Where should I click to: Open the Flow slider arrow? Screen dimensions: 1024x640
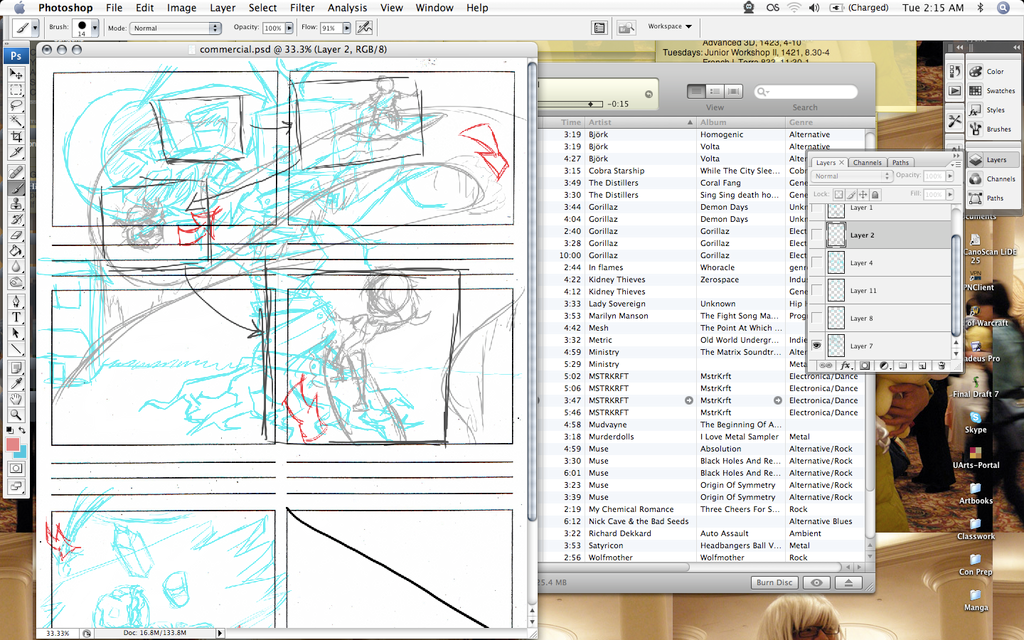pyautogui.click(x=346, y=28)
